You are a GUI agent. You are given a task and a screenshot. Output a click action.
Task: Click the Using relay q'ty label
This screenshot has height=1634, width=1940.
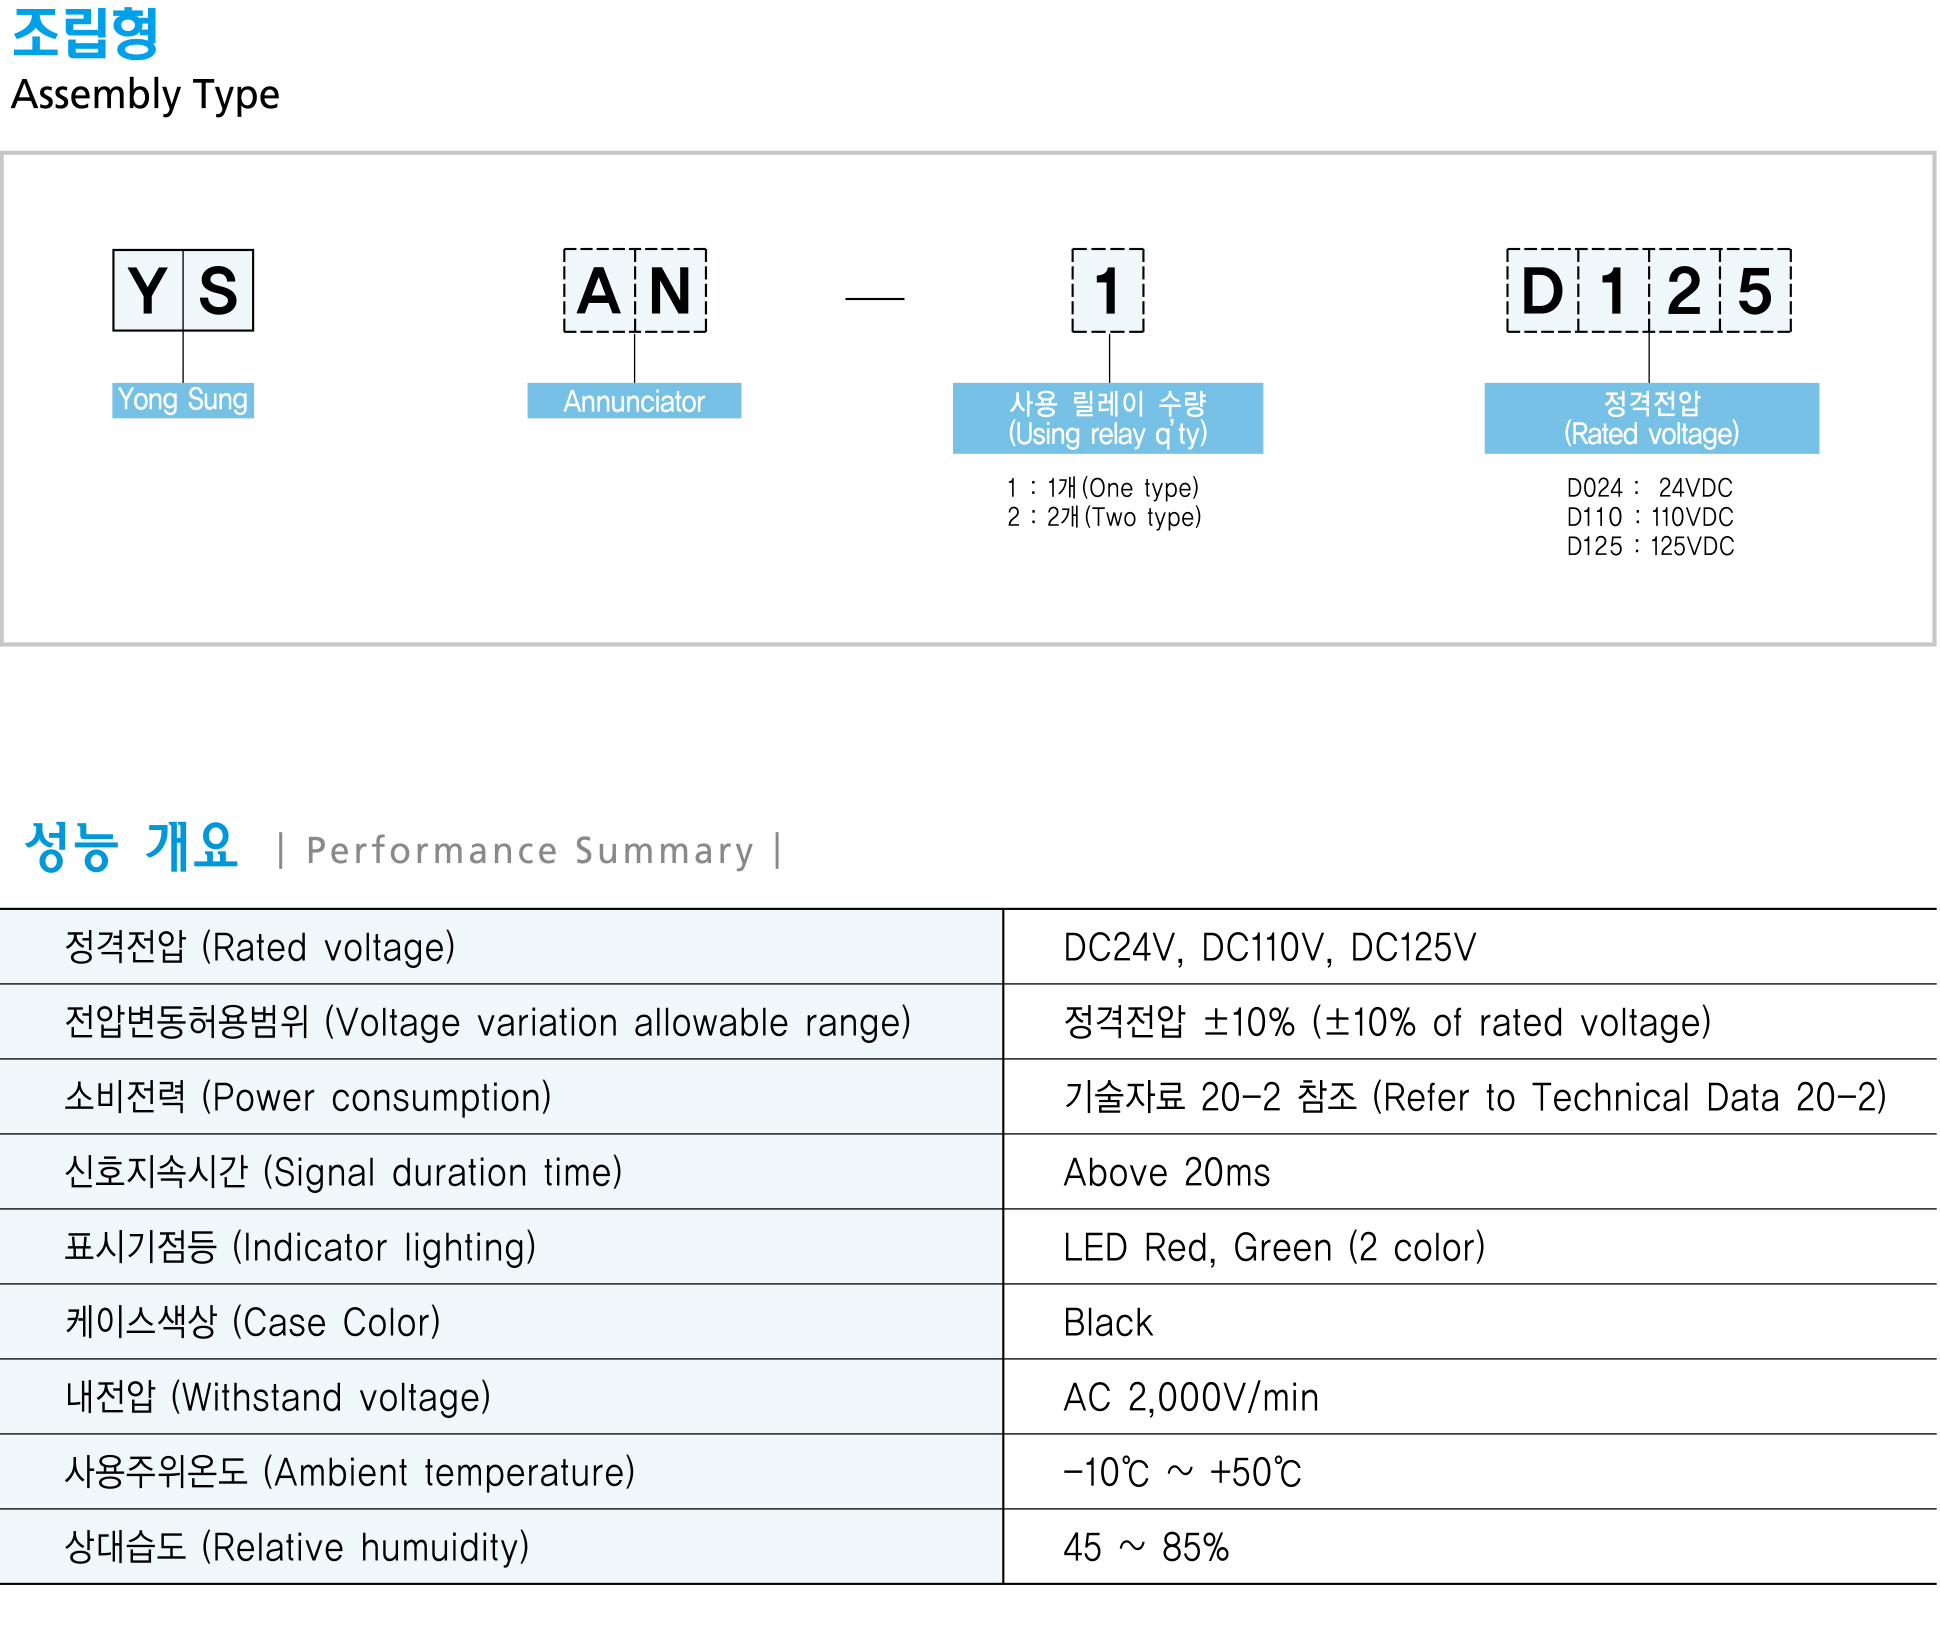(1107, 418)
